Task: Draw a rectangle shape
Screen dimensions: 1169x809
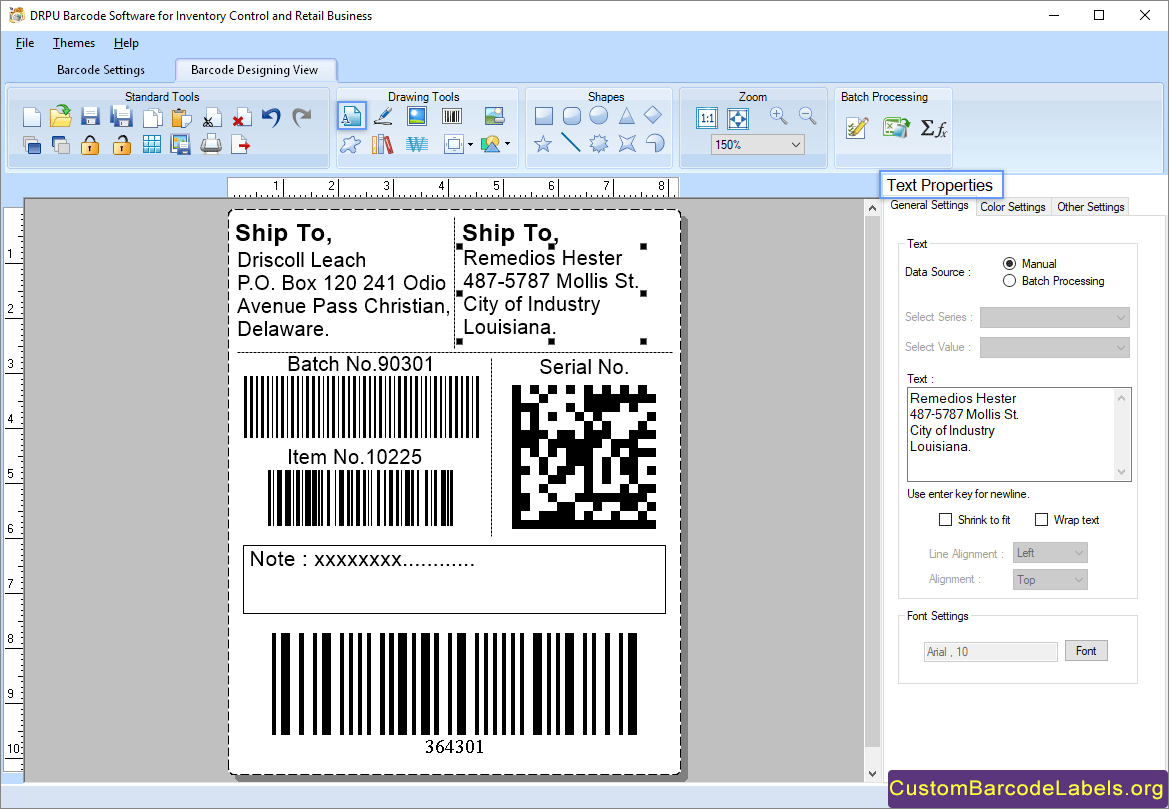Action: 544,116
